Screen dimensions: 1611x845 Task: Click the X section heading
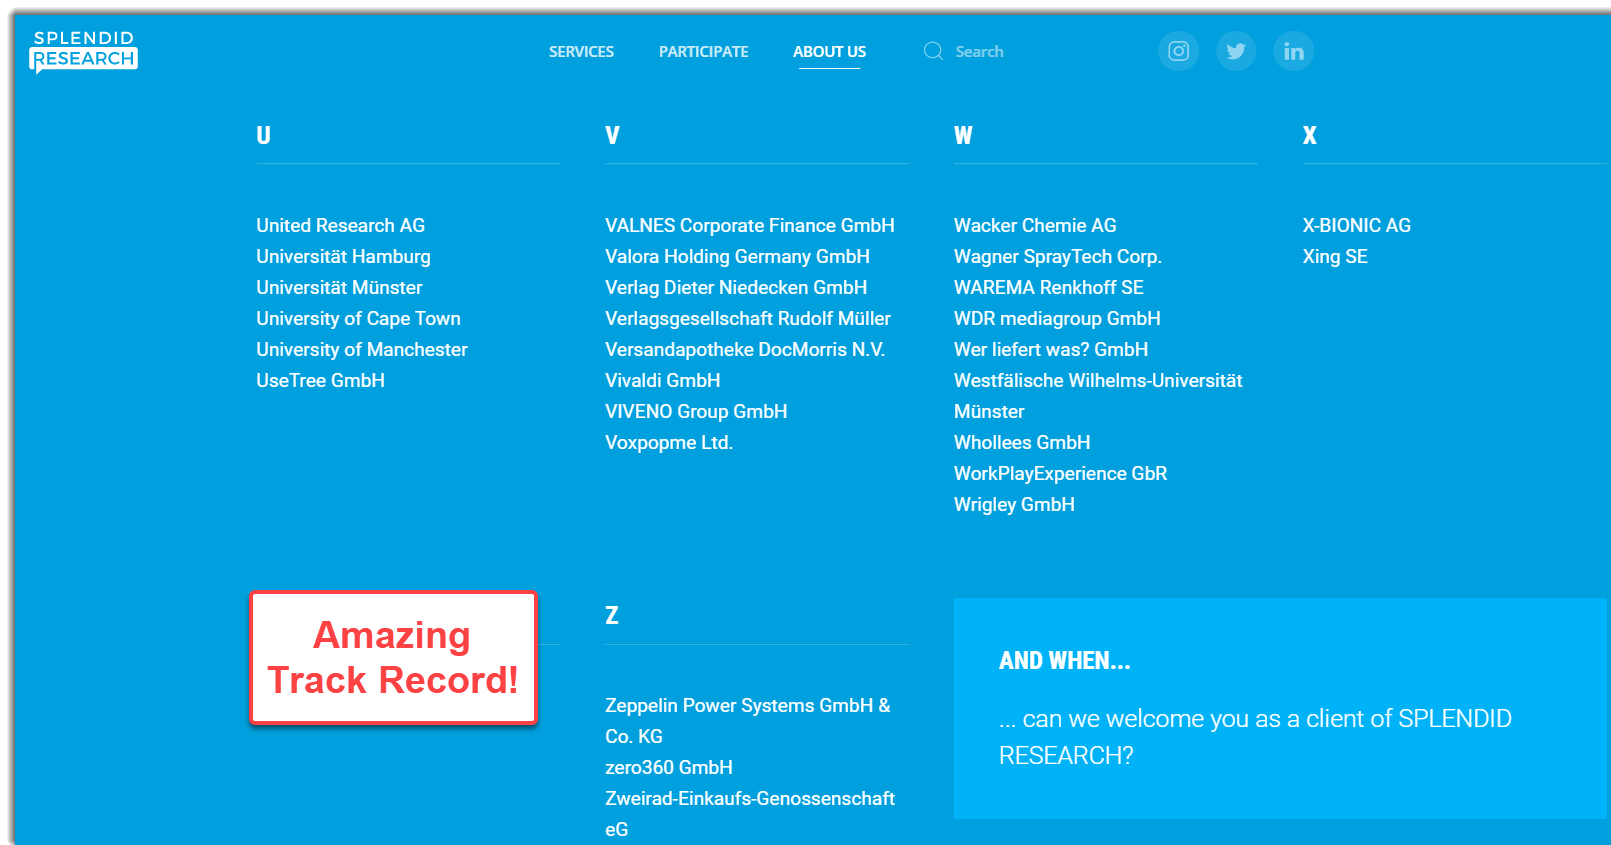(1309, 136)
